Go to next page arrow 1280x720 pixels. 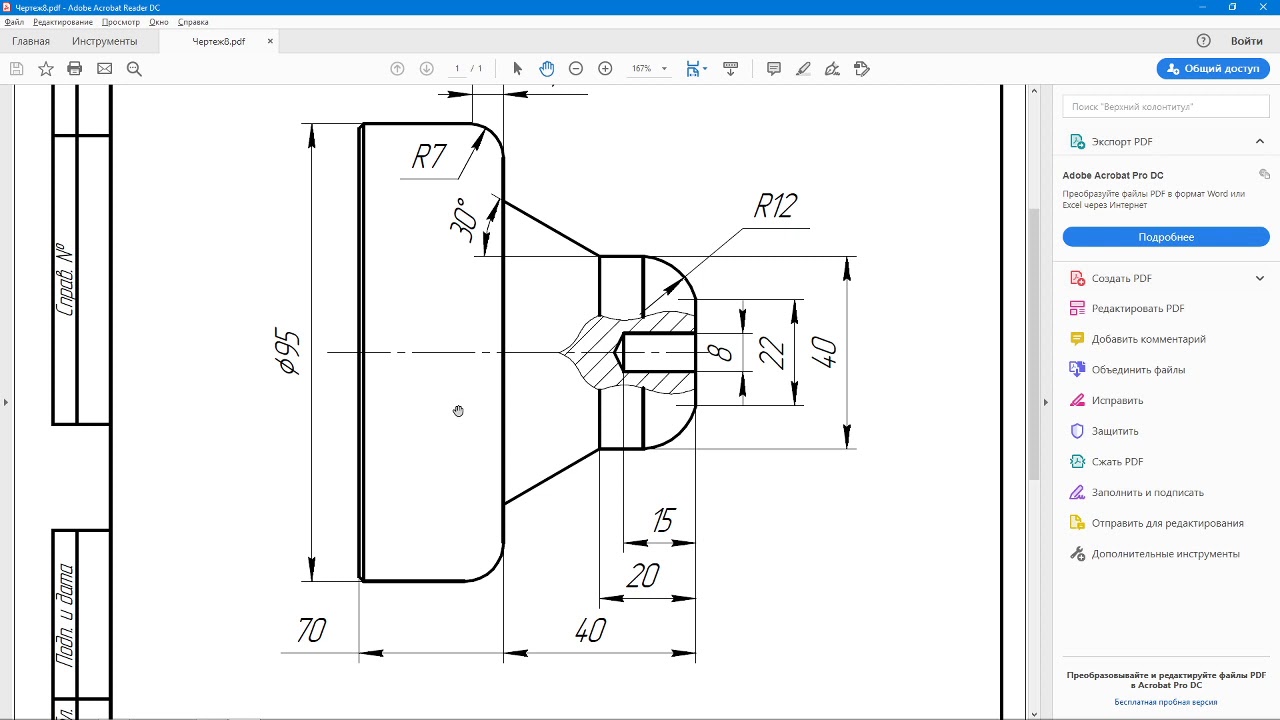tap(427, 69)
